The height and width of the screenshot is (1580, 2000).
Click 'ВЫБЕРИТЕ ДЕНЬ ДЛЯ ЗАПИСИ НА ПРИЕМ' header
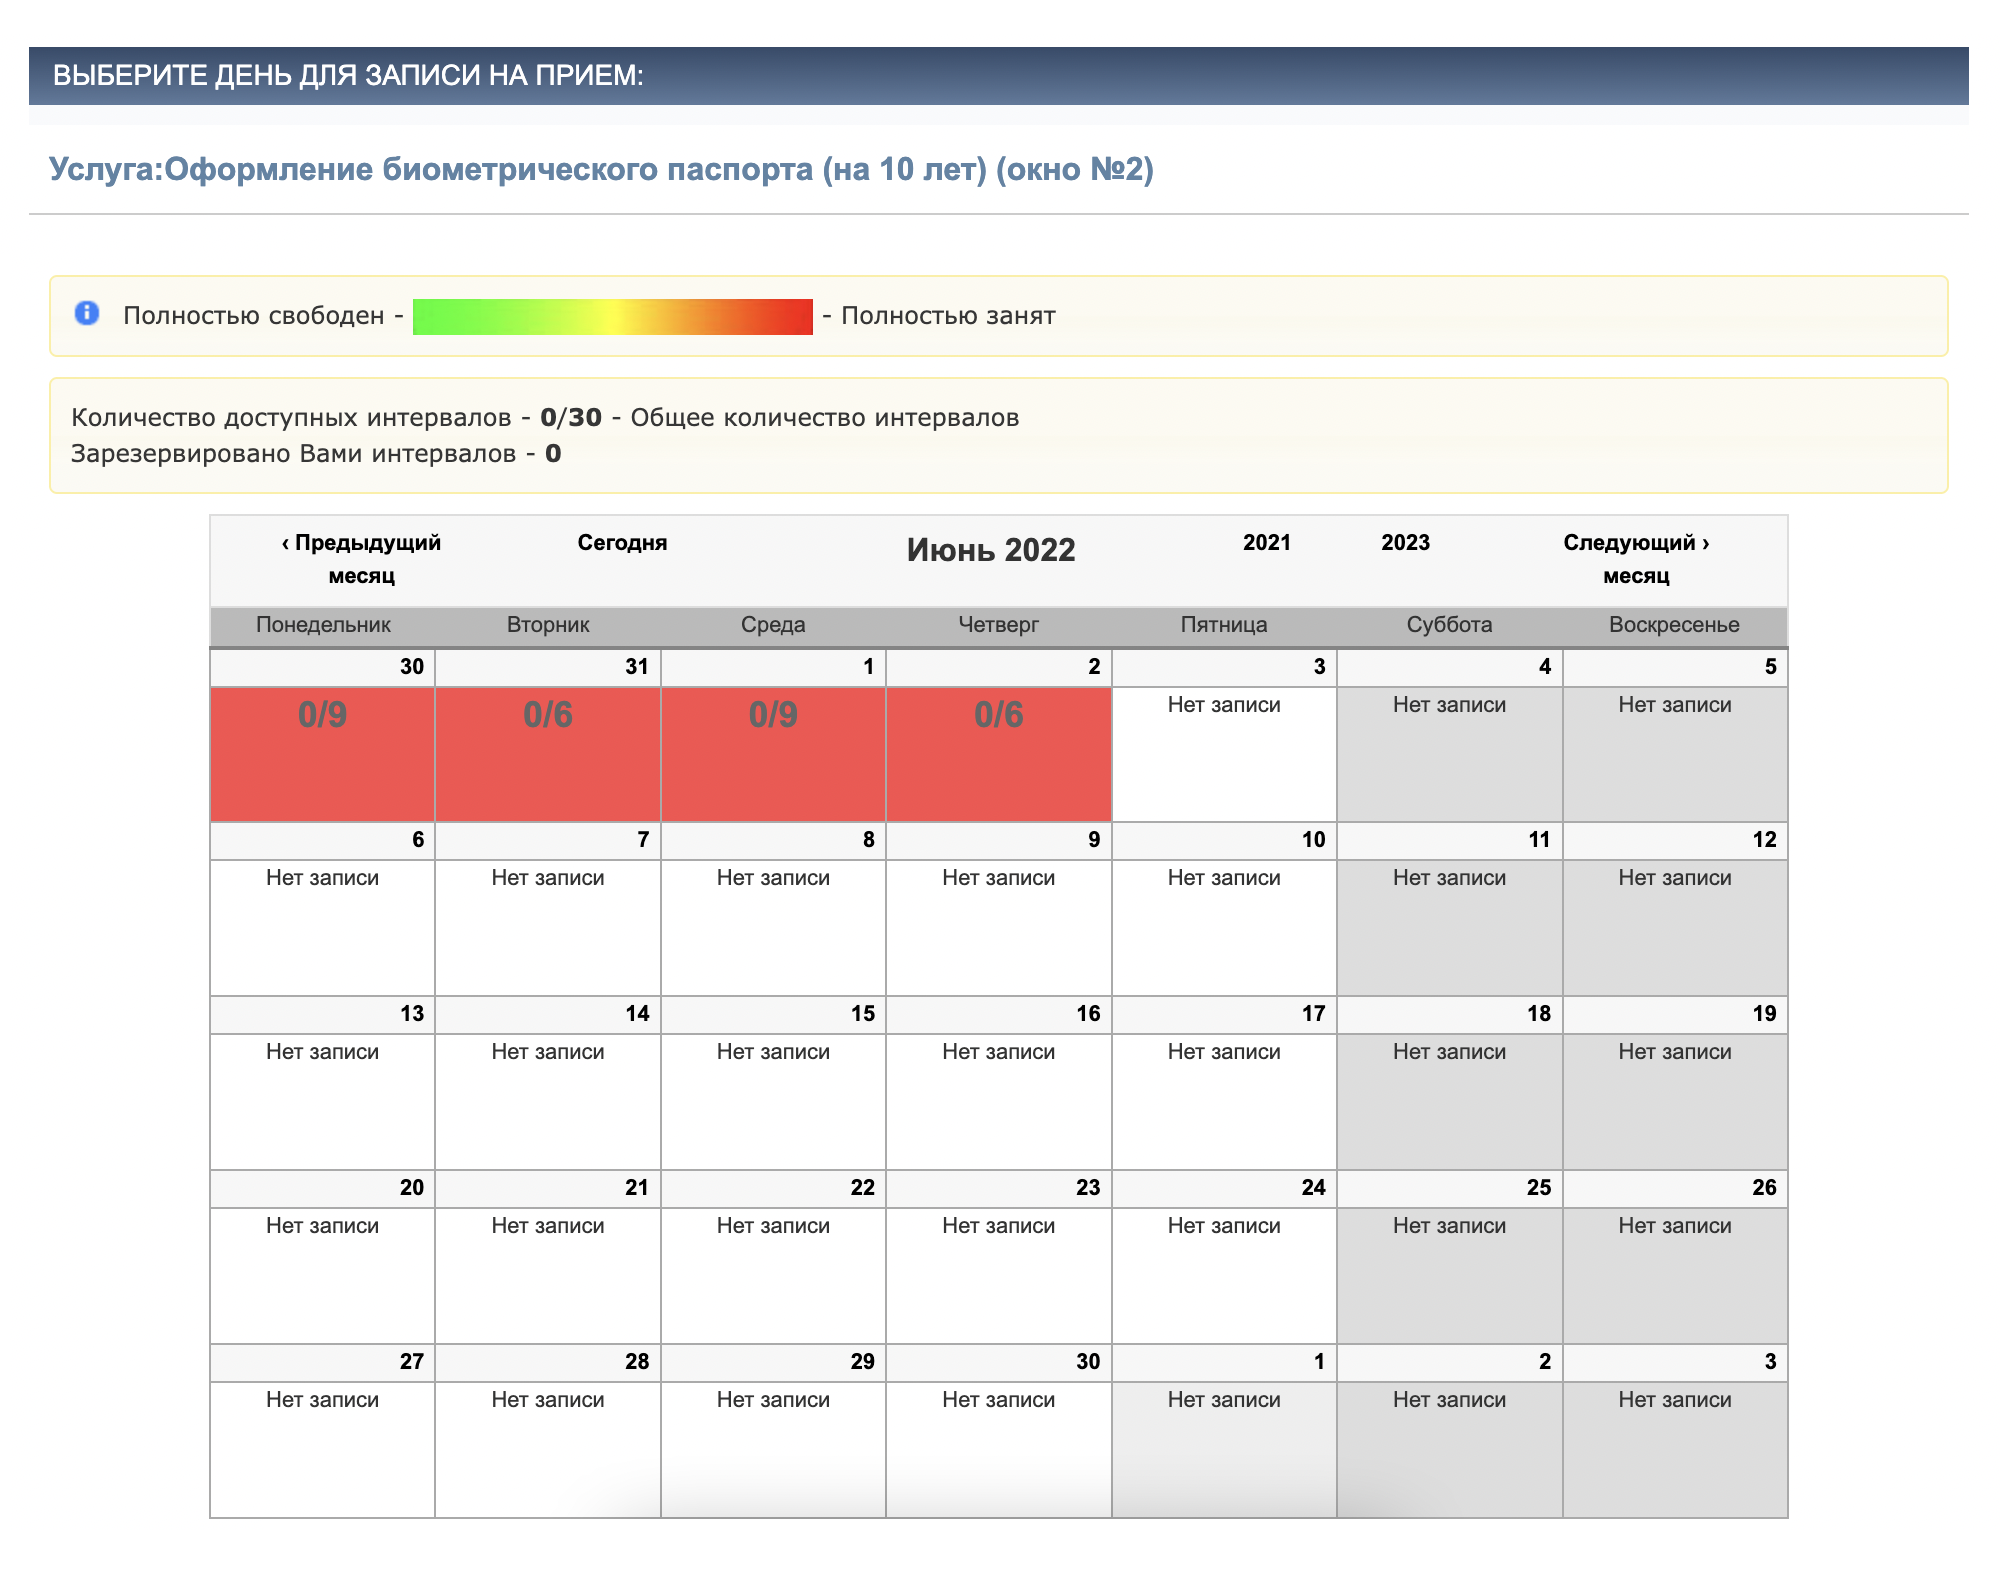point(348,75)
